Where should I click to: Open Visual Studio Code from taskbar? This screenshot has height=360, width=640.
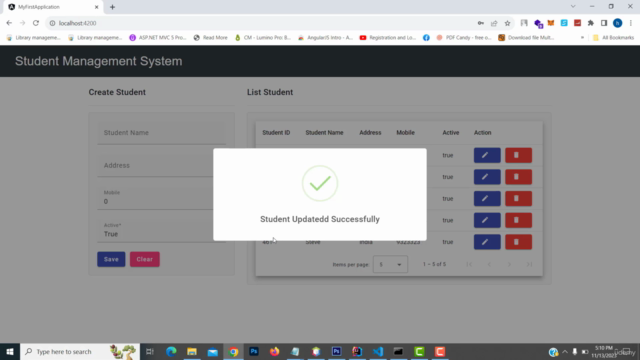coord(378,351)
